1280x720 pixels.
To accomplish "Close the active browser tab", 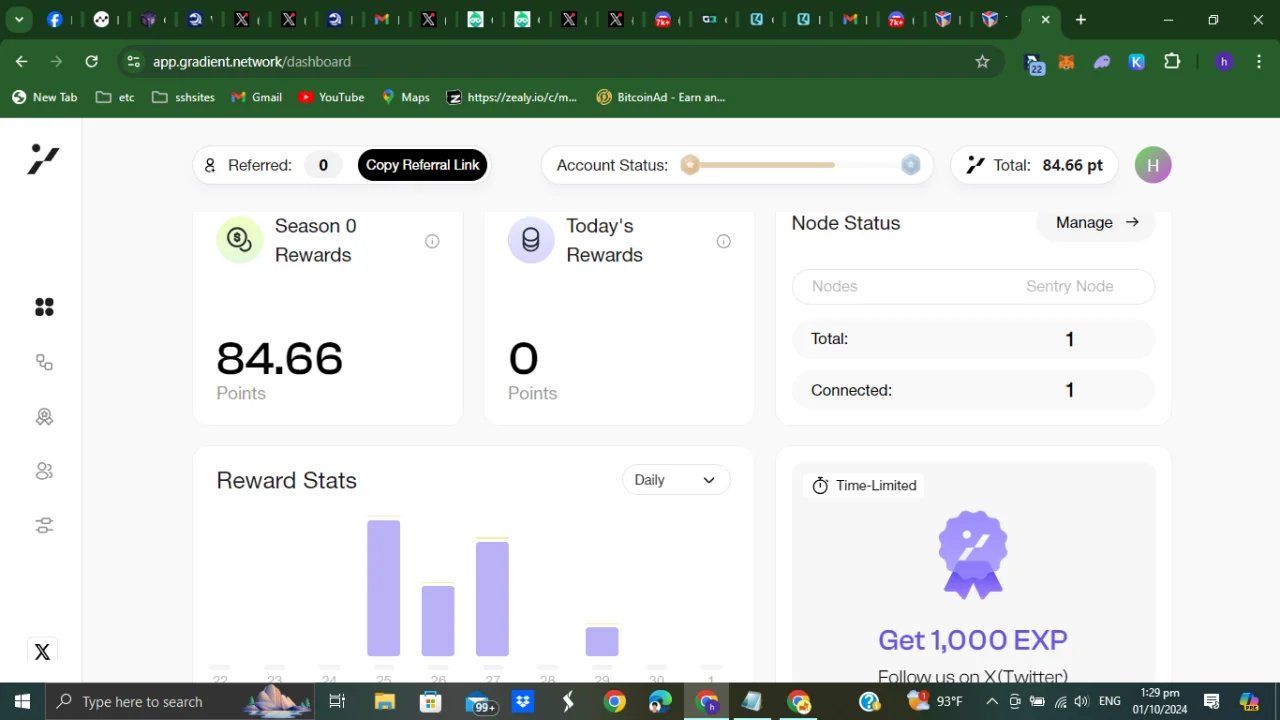I will tap(1045, 19).
